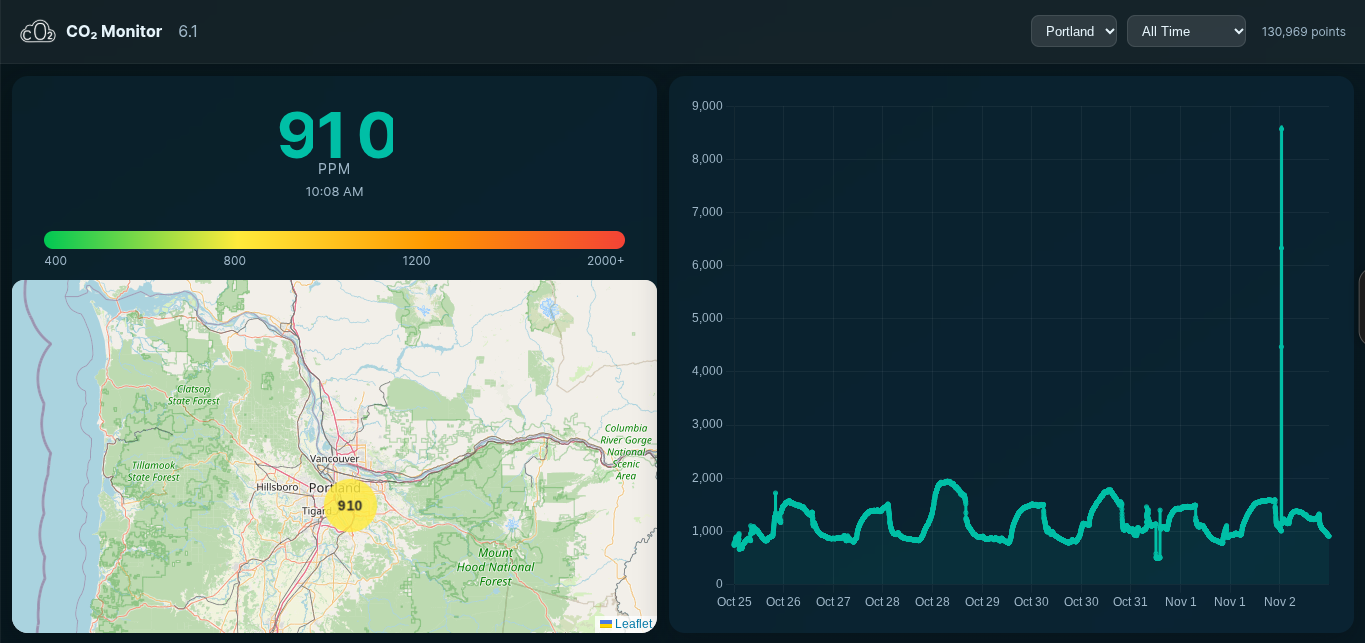Click the Leaflet flag icon

tap(606, 624)
